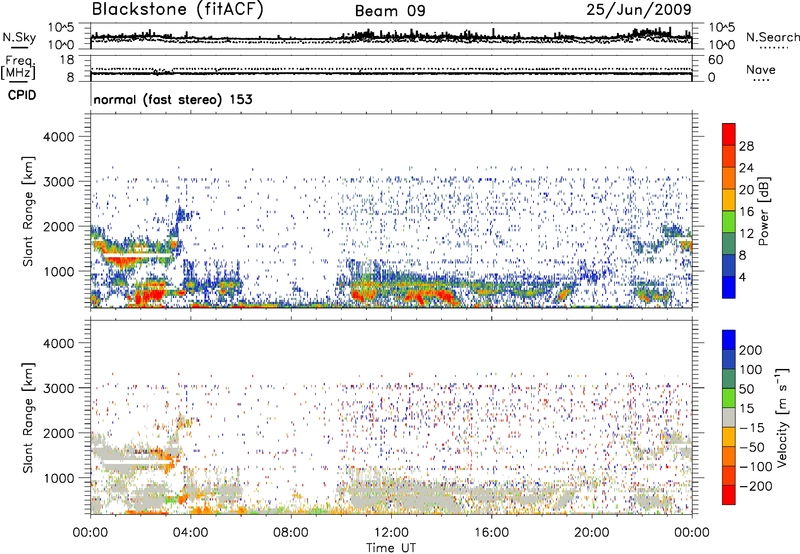Viewport: 800px width, 554px height.
Task: Click the 'Blackstone (fitACF)' title text
Action: pyautogui.click(x=178, y=9)
